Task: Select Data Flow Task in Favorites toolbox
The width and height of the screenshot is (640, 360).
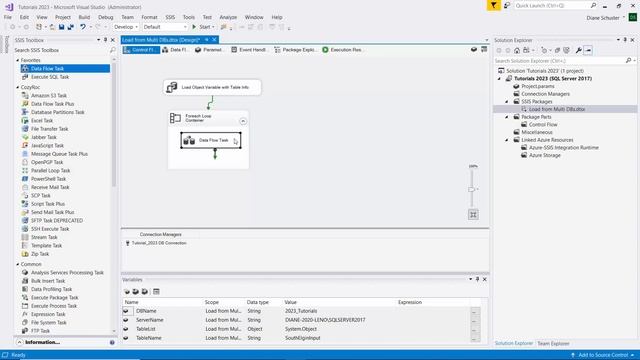Action: pos(65,69)
